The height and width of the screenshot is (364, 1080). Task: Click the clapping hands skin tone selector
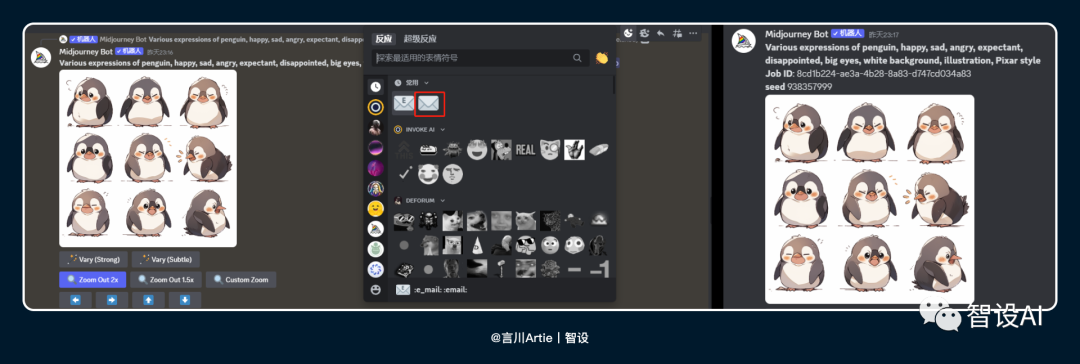pyautogui.click(x=601, y=58)
